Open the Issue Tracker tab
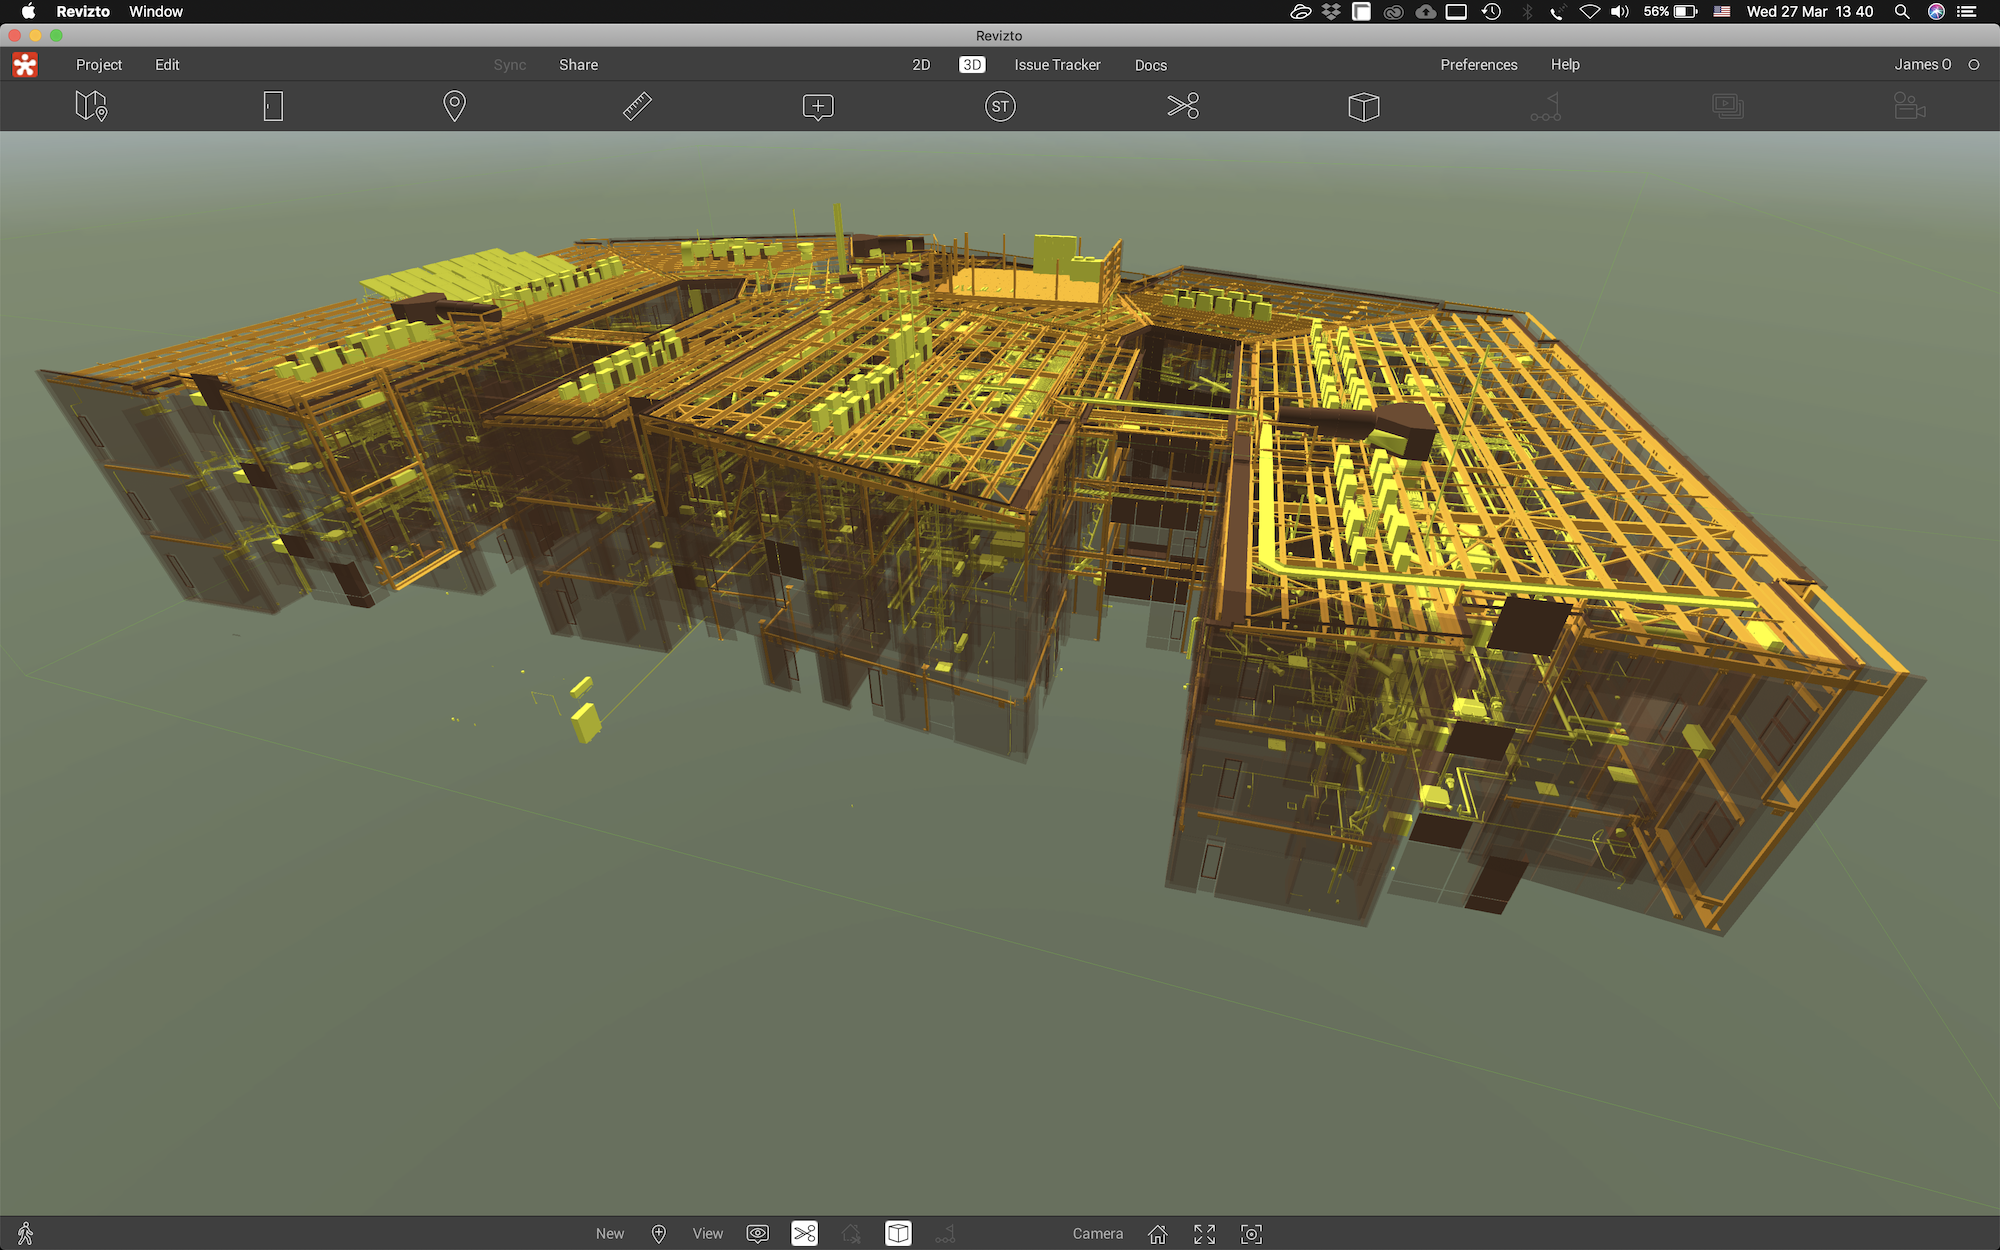The image size is (2000, 1250). pyautogui.click(x=1057, y=64)
